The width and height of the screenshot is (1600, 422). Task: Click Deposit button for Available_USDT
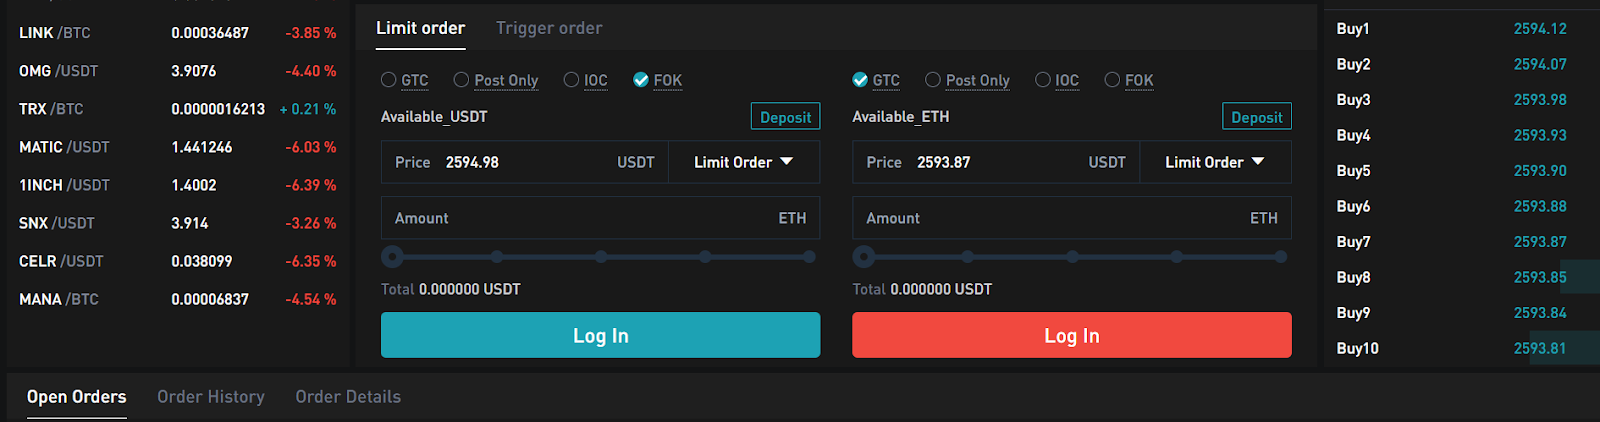coord(786,117)
